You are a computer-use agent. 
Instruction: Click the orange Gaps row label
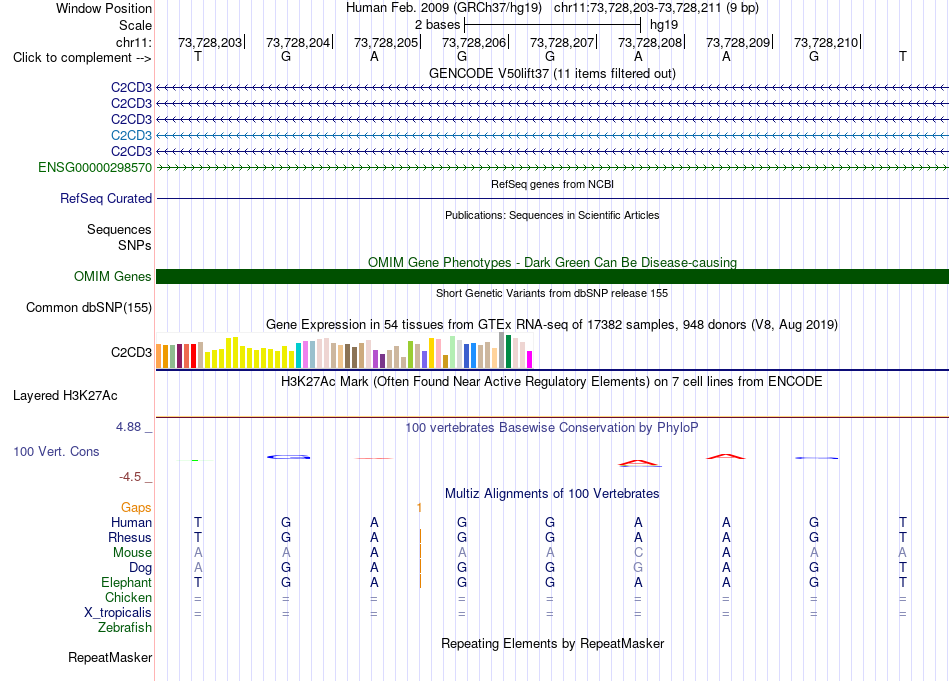(x=136, y=507)
